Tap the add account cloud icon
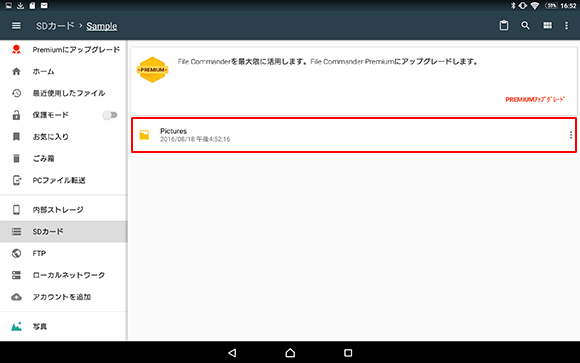 [x=16, y=297]
